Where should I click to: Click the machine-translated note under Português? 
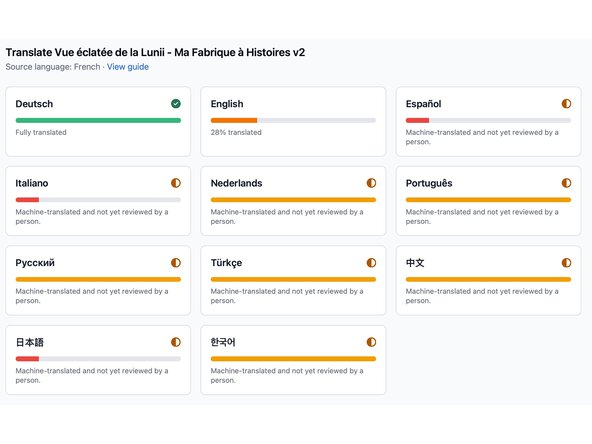tap(482, 217)
